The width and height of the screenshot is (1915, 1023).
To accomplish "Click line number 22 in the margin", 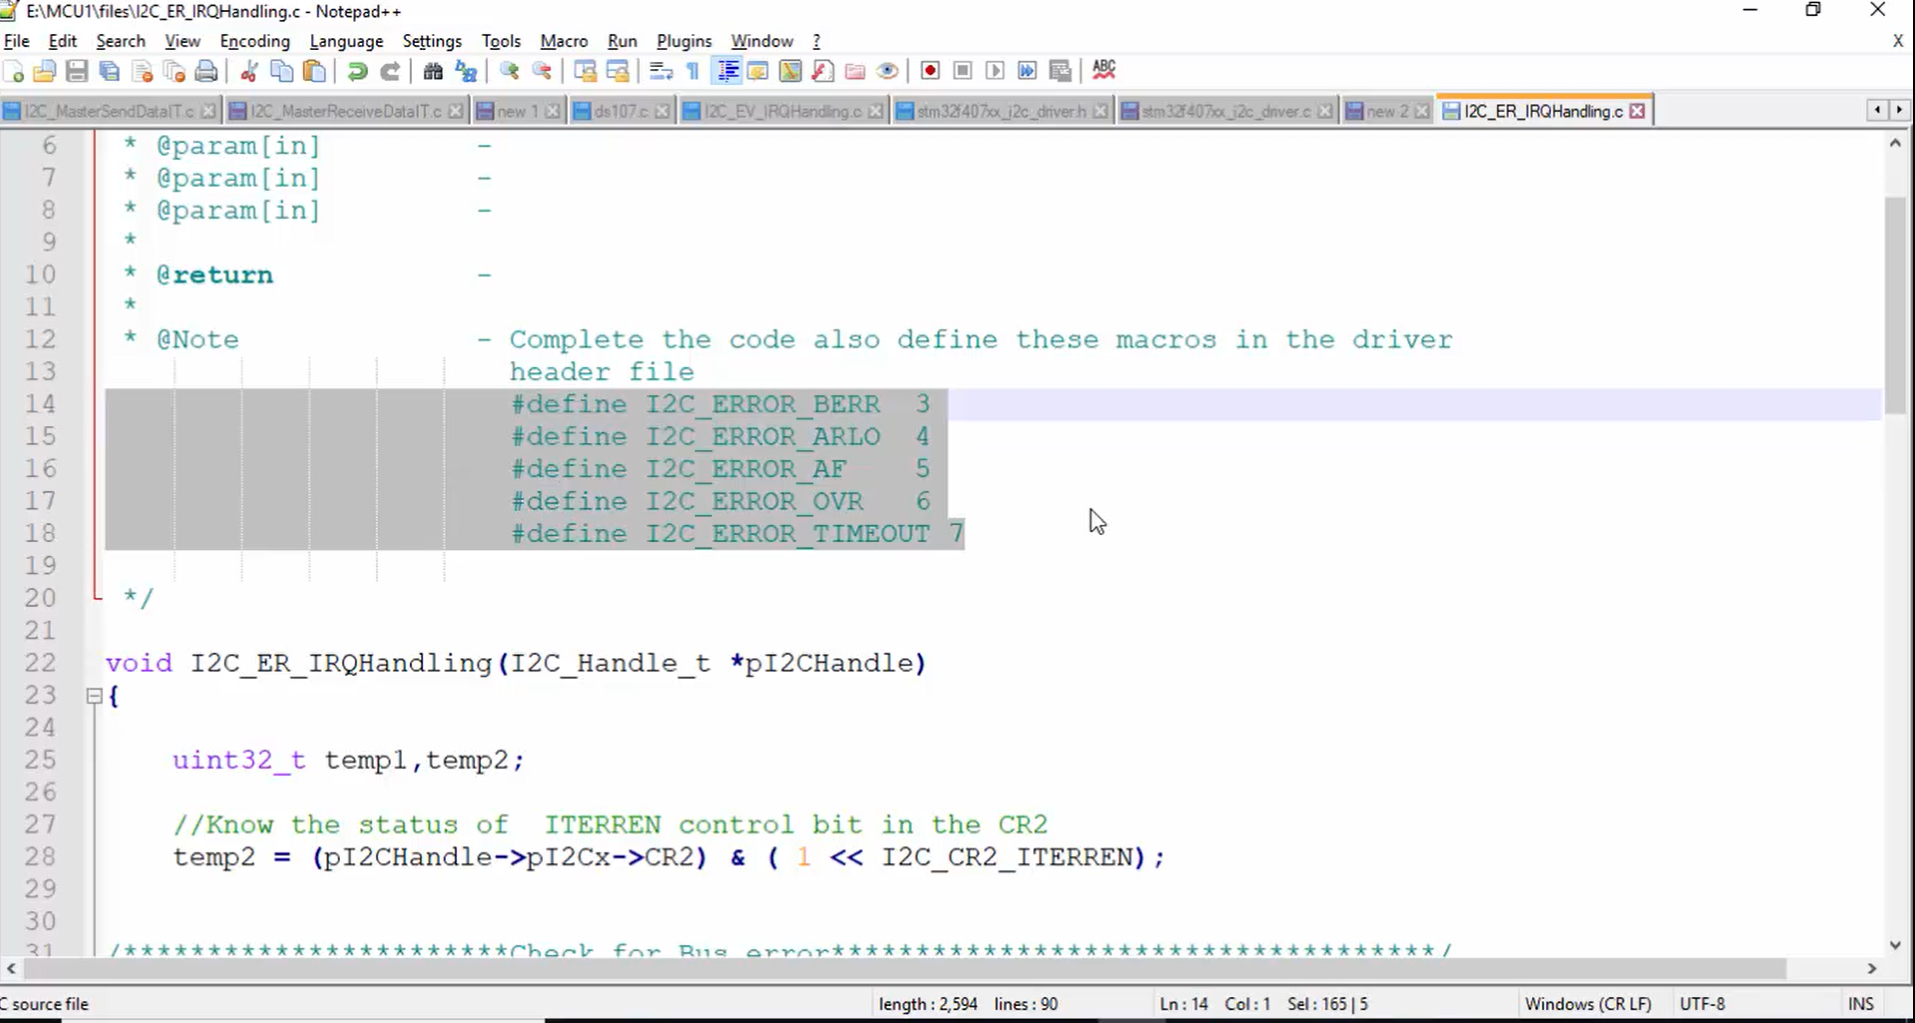I will pos(41,663).
